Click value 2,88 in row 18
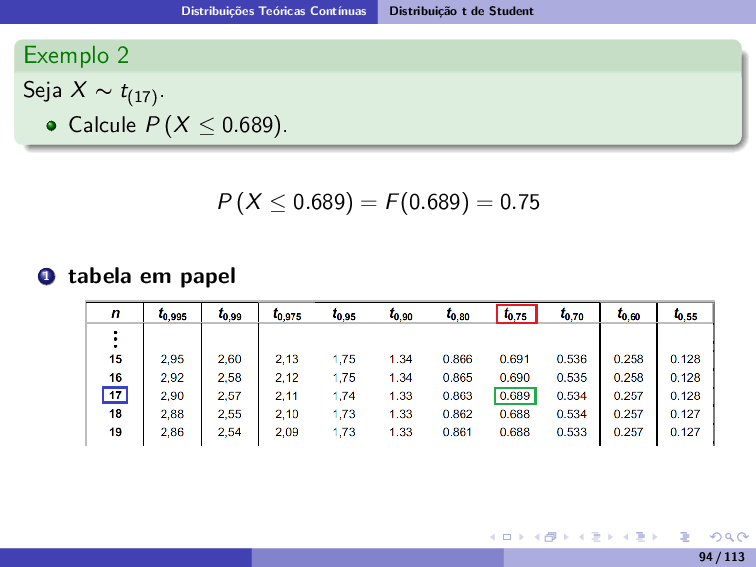Viewport: 756px width, 567px height. point(172,414)
